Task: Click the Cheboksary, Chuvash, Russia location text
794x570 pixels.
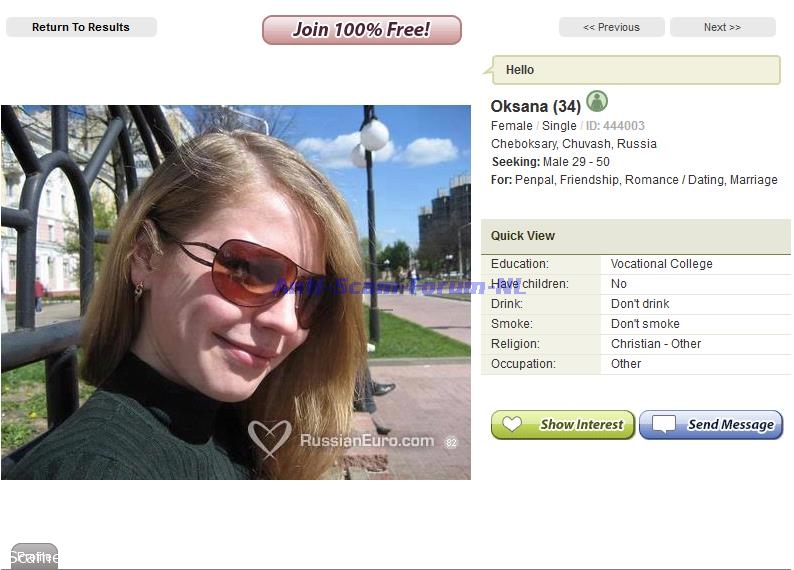Action: pyautogui.click(x=573, y=144)
